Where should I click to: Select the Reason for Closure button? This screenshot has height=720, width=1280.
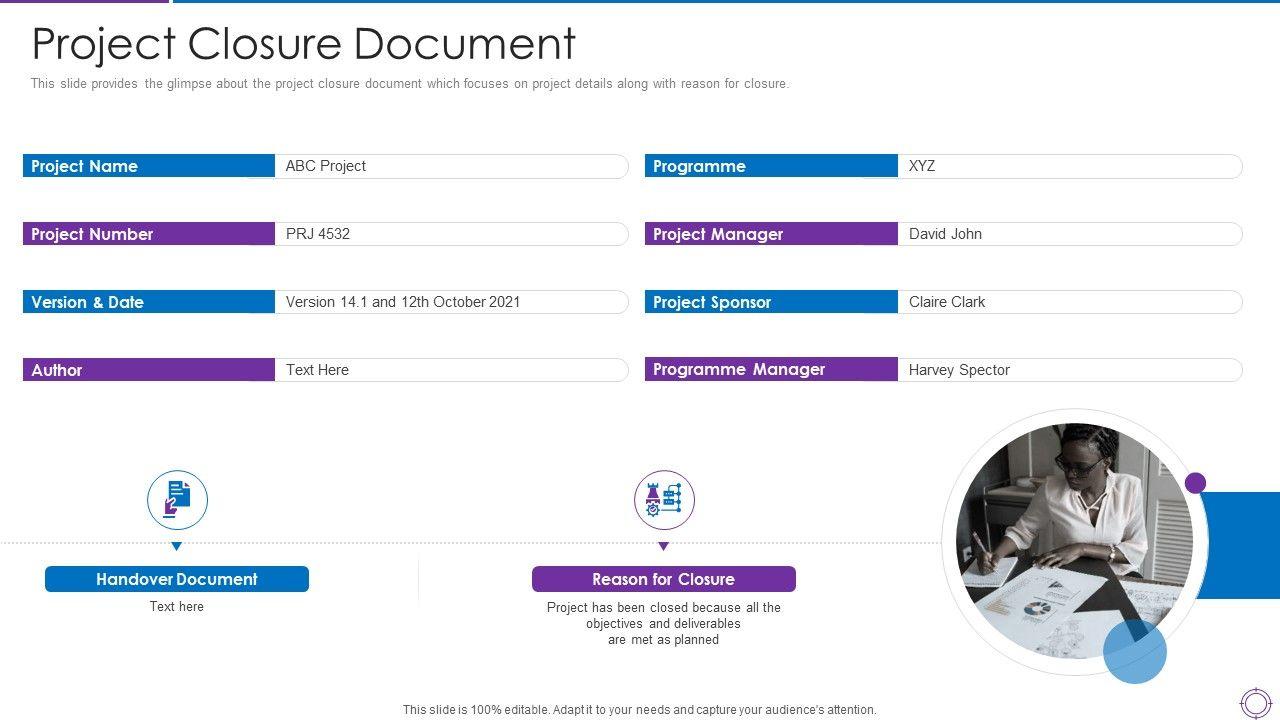(x=664, y=579)
